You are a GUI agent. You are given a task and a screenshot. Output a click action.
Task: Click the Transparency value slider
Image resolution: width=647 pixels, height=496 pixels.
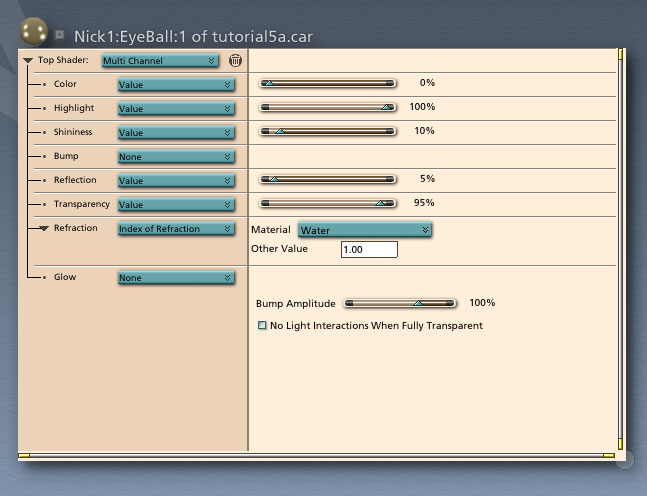tap(328, 203)
